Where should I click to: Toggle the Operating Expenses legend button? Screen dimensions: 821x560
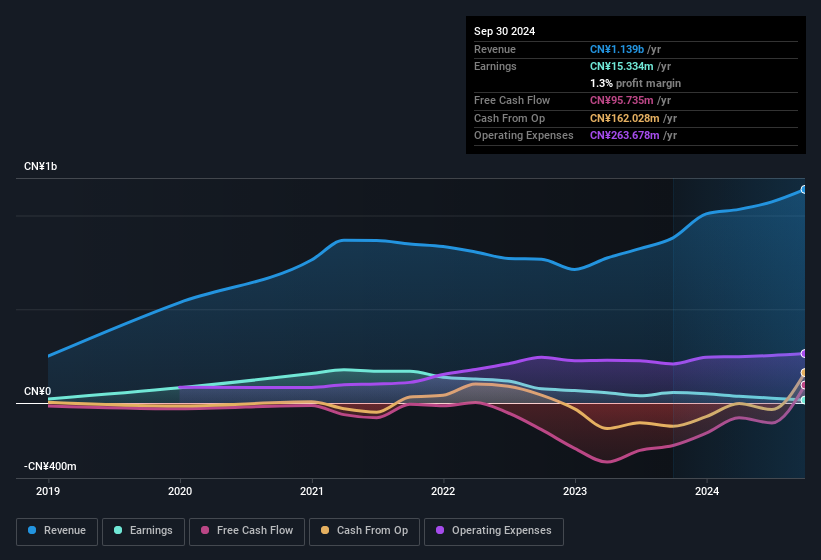coord(493,531)
